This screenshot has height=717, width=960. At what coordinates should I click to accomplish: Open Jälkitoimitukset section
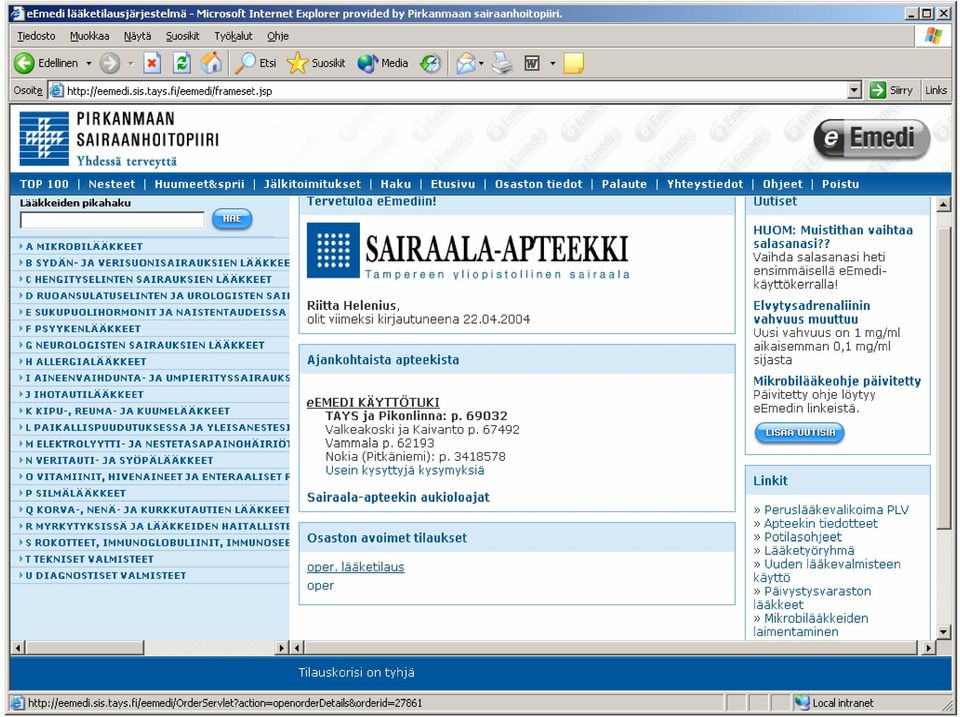click(312, 184)
